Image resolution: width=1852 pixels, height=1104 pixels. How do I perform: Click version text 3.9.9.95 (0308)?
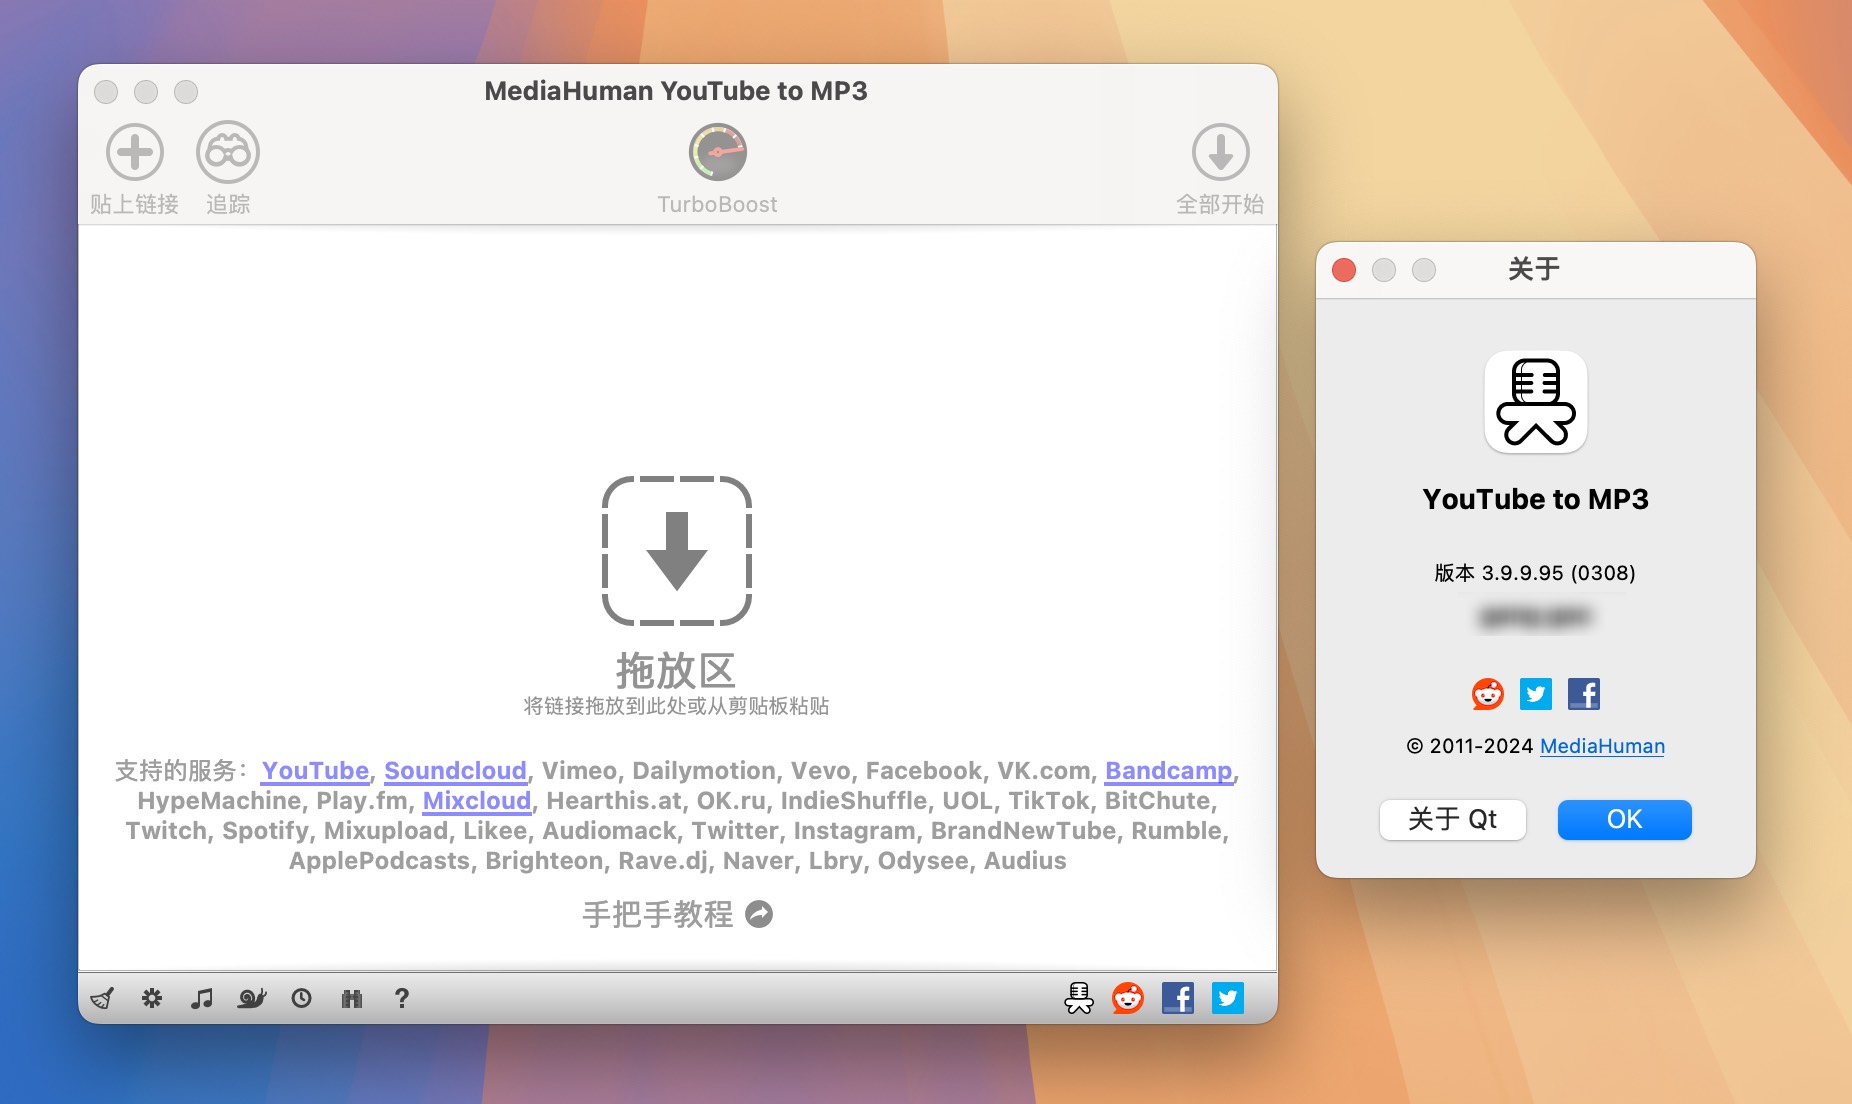1535,573
